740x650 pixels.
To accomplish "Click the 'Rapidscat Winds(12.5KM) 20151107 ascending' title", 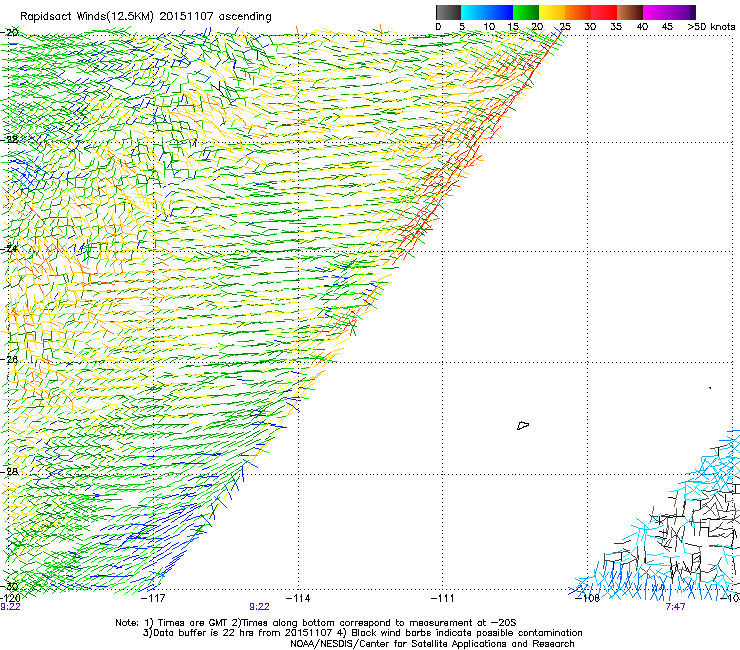I will coord(146,17).
